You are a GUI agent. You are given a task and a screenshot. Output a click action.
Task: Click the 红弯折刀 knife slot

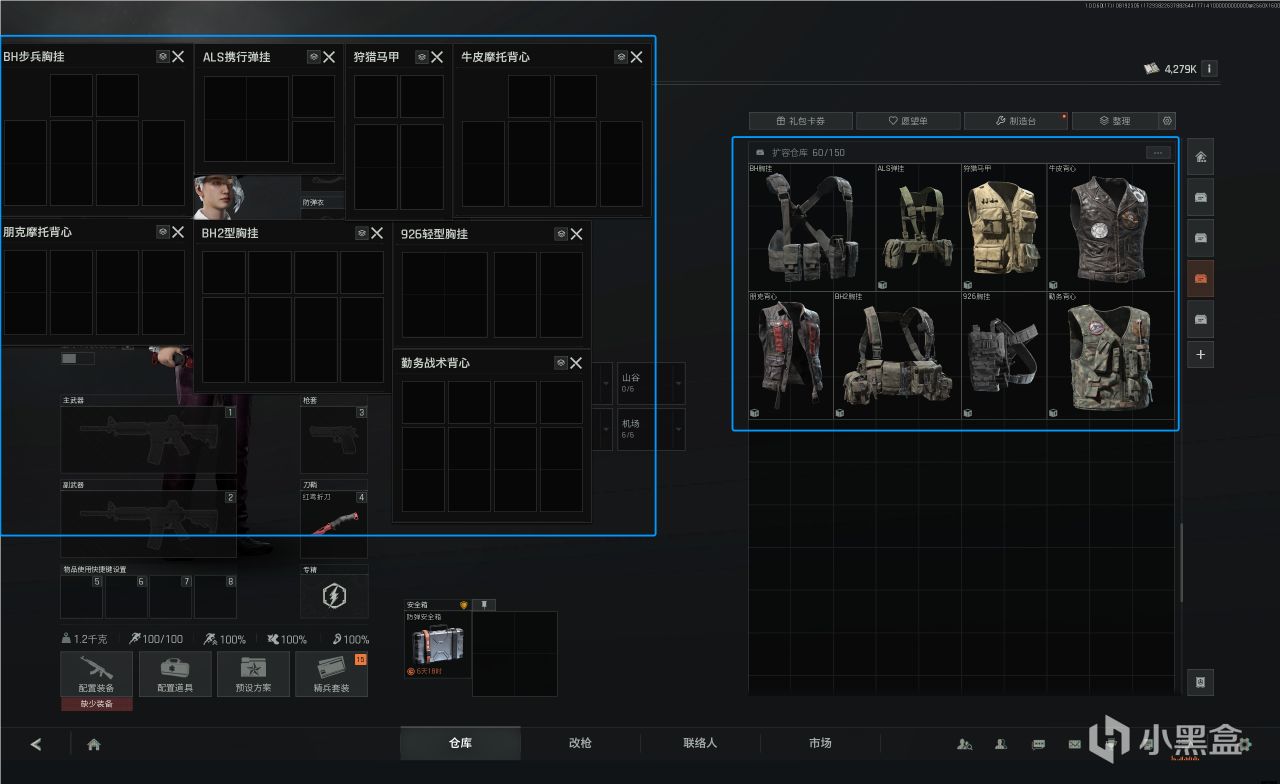334,523
